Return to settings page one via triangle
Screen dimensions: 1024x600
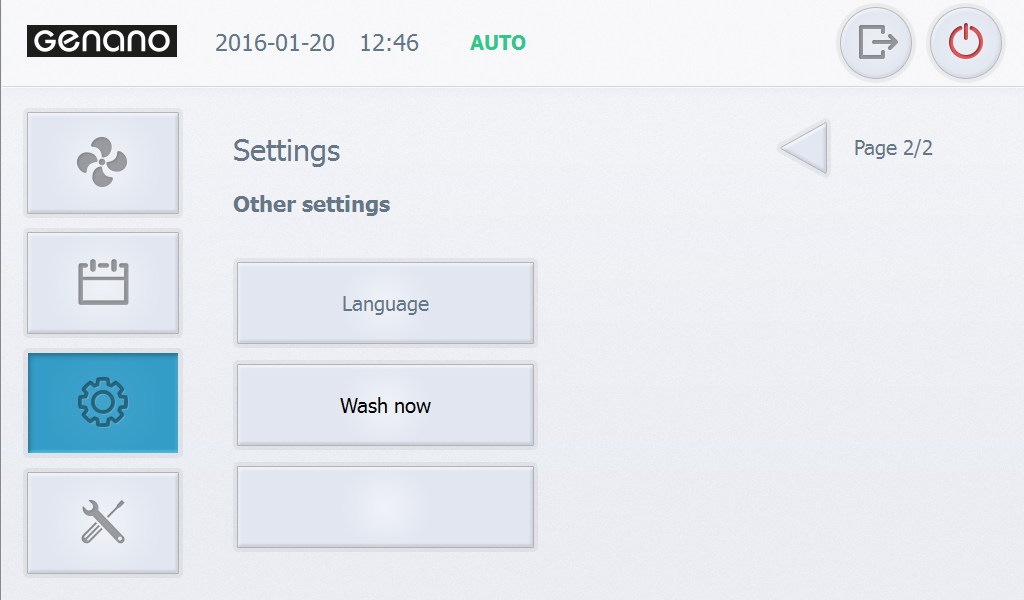(805, 148)
